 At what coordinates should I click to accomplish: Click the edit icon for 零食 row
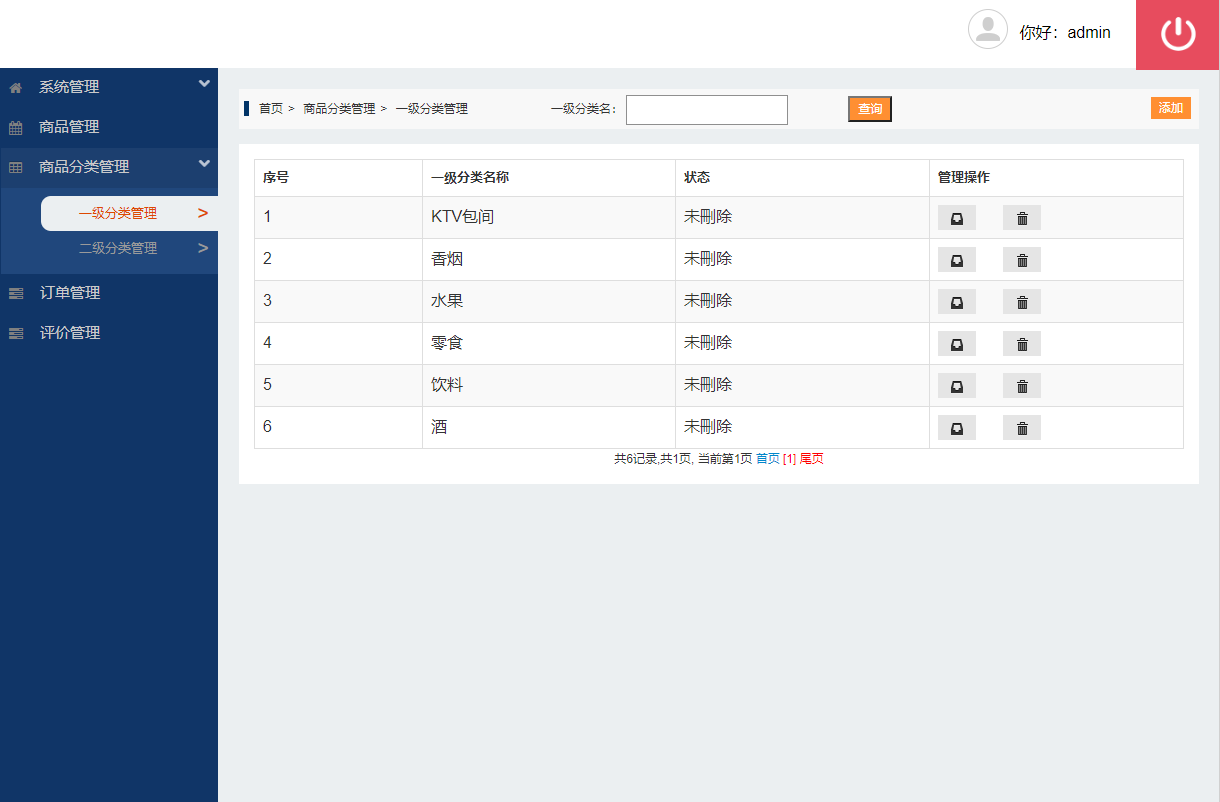(x=956, y=343)
